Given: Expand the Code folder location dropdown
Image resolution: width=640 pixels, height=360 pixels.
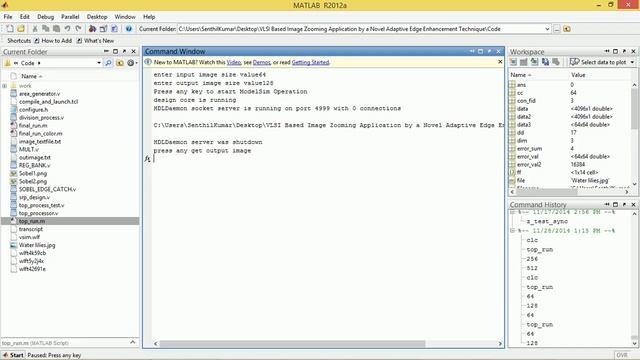Looking at the screenshot, I should (99, 63).
